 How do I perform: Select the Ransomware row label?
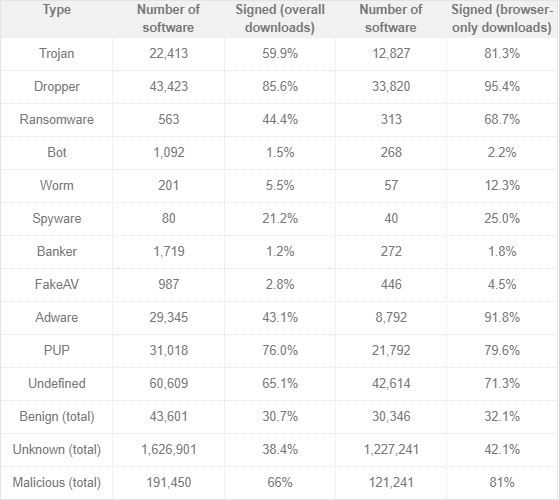point(57,119)
